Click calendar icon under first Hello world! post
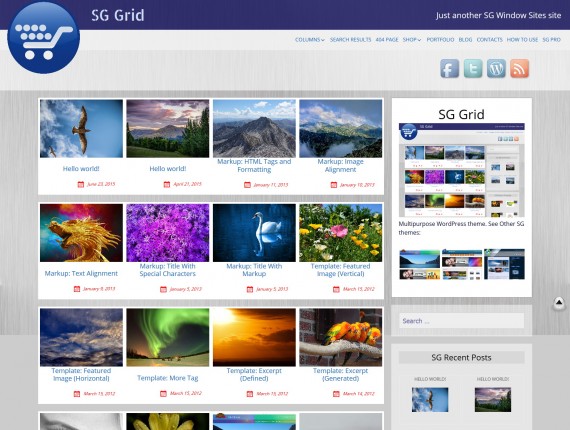The height and width of the screenshot is (430, 570). [81, 184]
